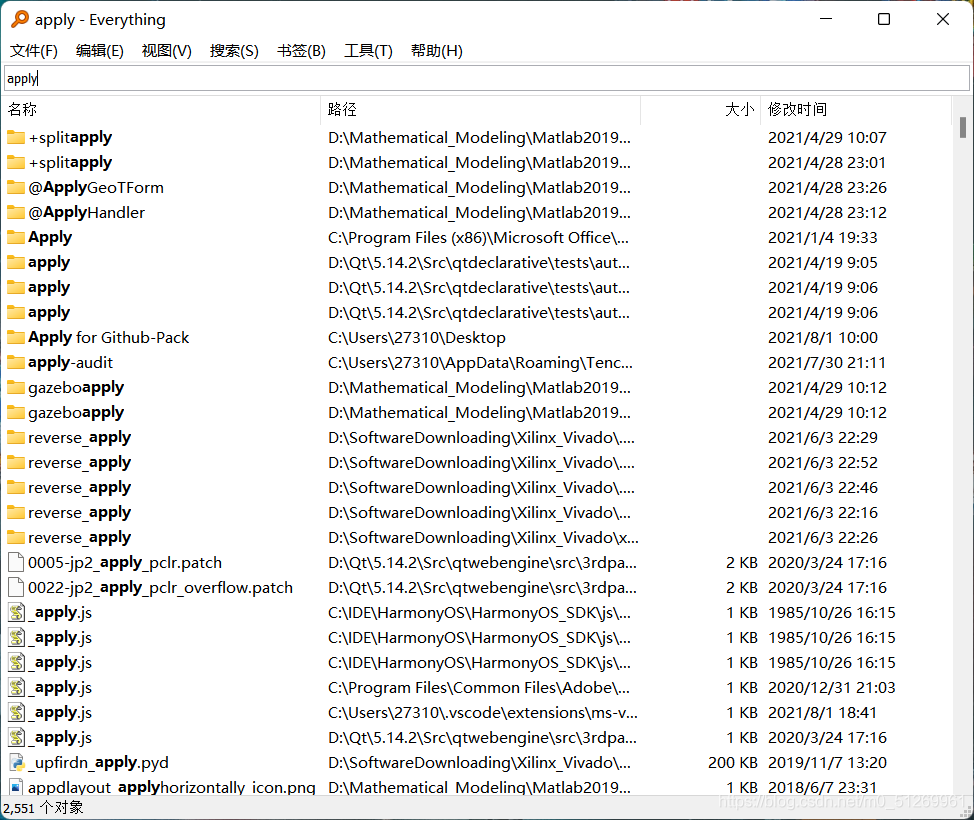Viewport: 974px width, 820px height.
Task: Click image icon of appdlayout_applyhorizontally_icon.png
Action: point(16,787)
